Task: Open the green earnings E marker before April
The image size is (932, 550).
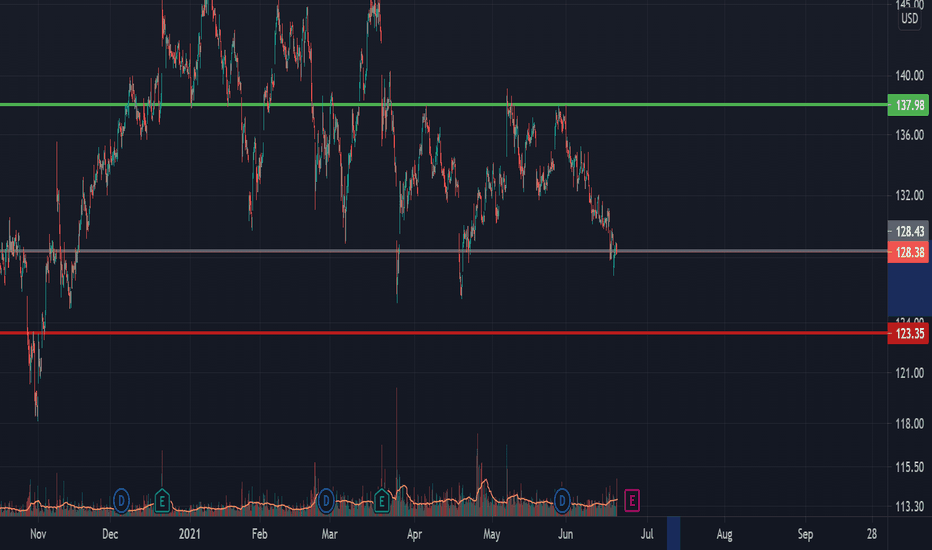Action: point(382,501)
